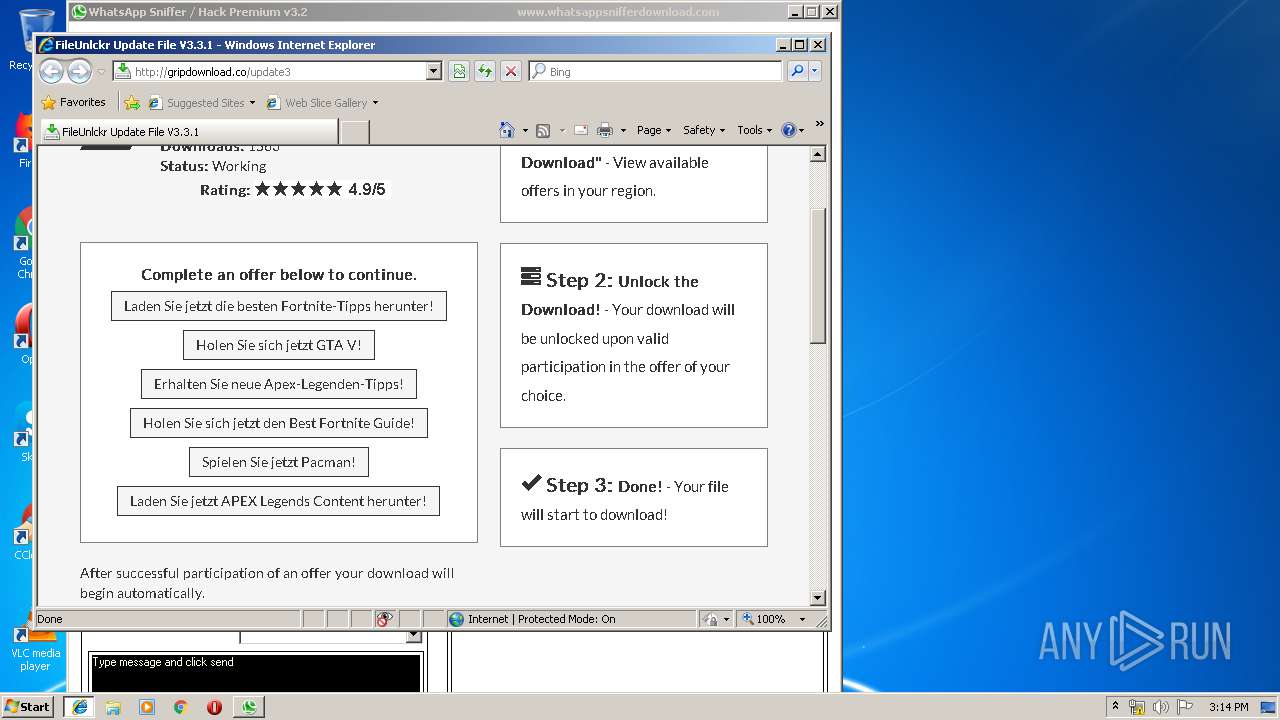
Task: Click the Add to Favorites Bar icon
Action: 132,102
